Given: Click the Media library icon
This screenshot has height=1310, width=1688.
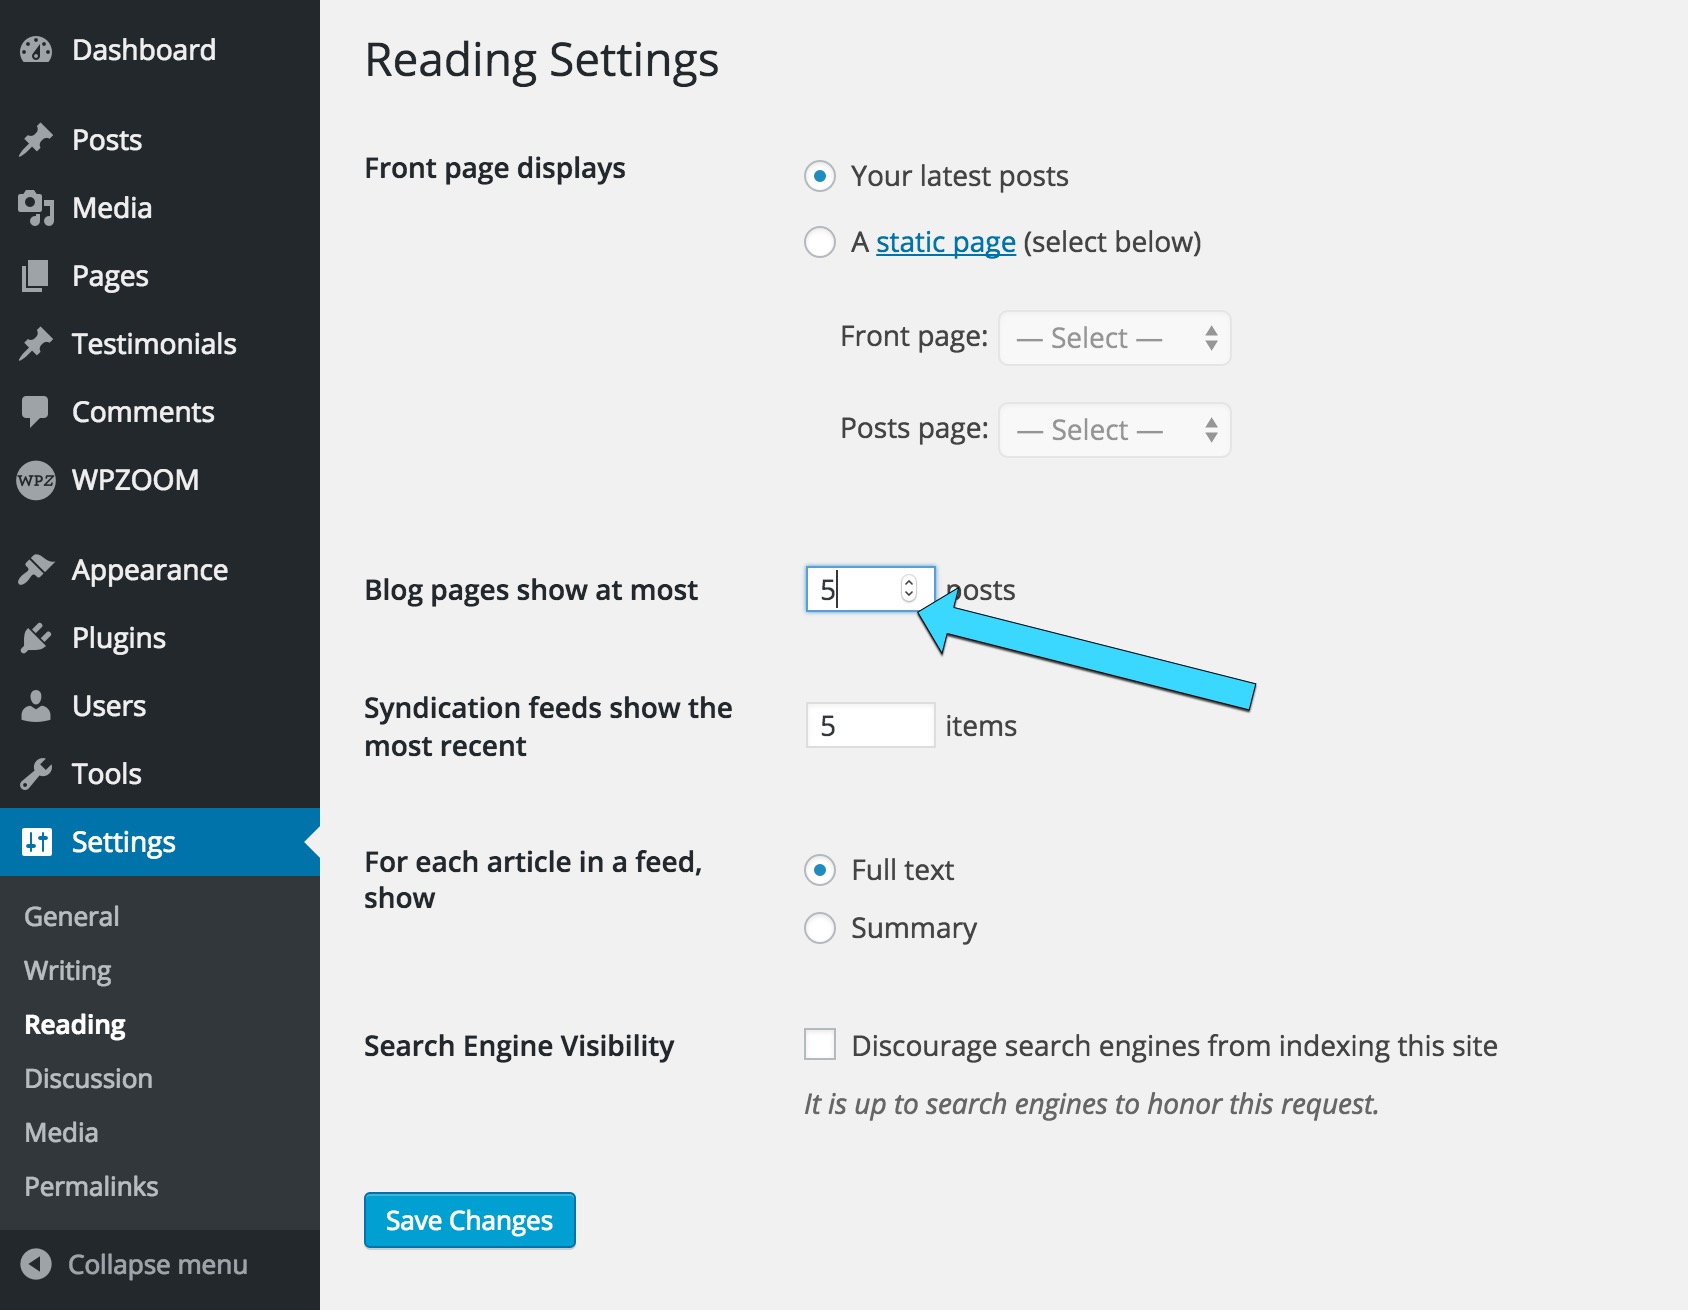Looking at the screenshot, I should pos(36,208).
